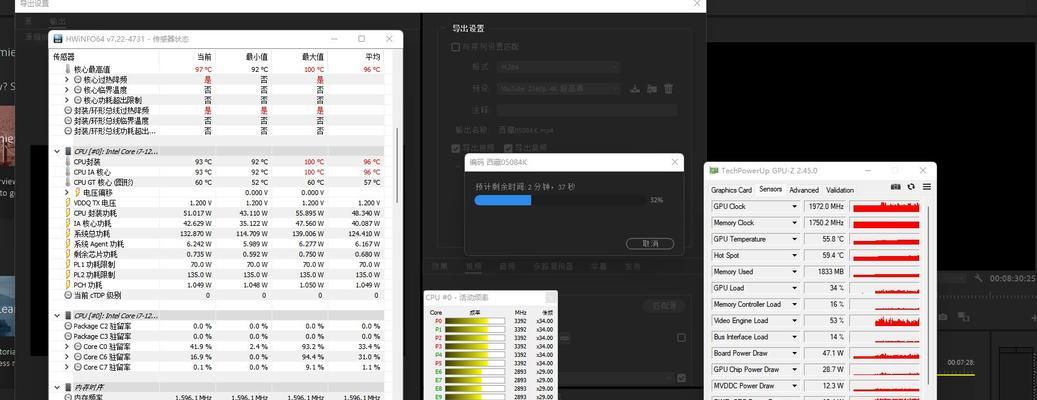Expand 核心功耗超出限制 tree row
This screenshot has width=1037, height=400.
[x=67, y=100]
